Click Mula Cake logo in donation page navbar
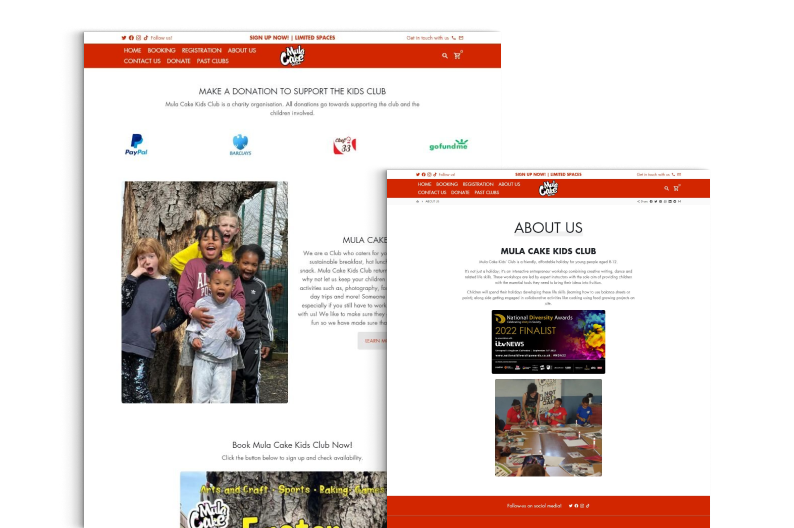The image size is (794, 528). click(292, 56)
